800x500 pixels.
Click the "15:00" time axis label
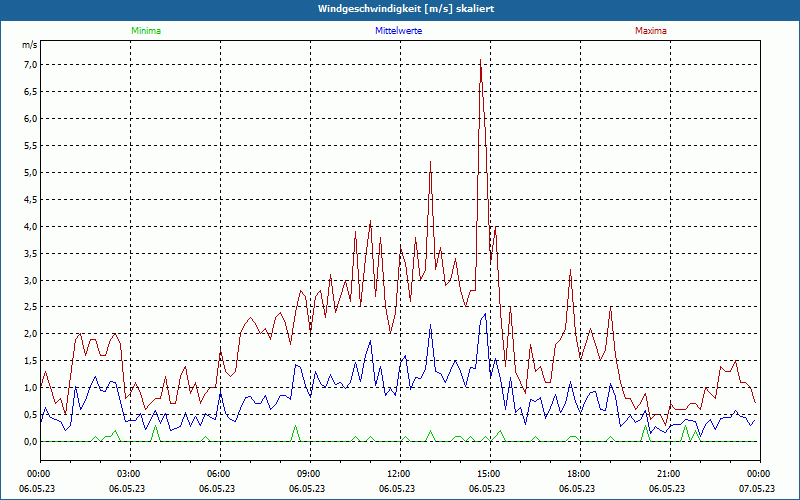coord(490,474)
